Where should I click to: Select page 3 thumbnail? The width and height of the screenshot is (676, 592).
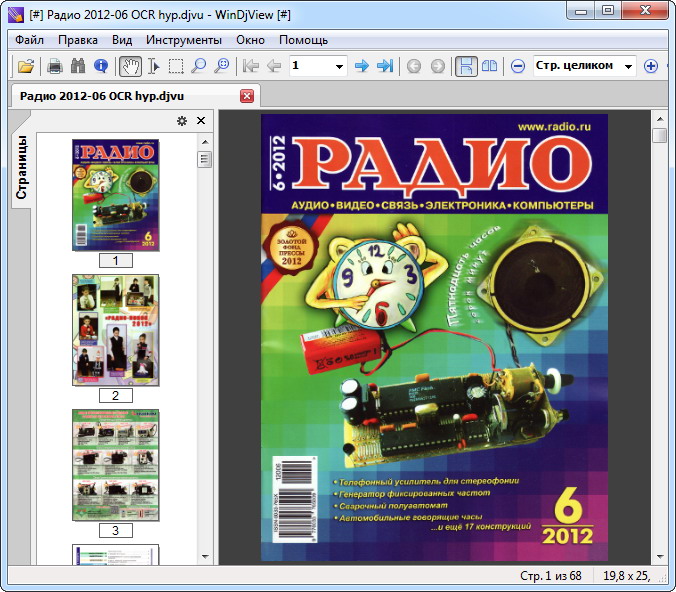coord(116,465)
